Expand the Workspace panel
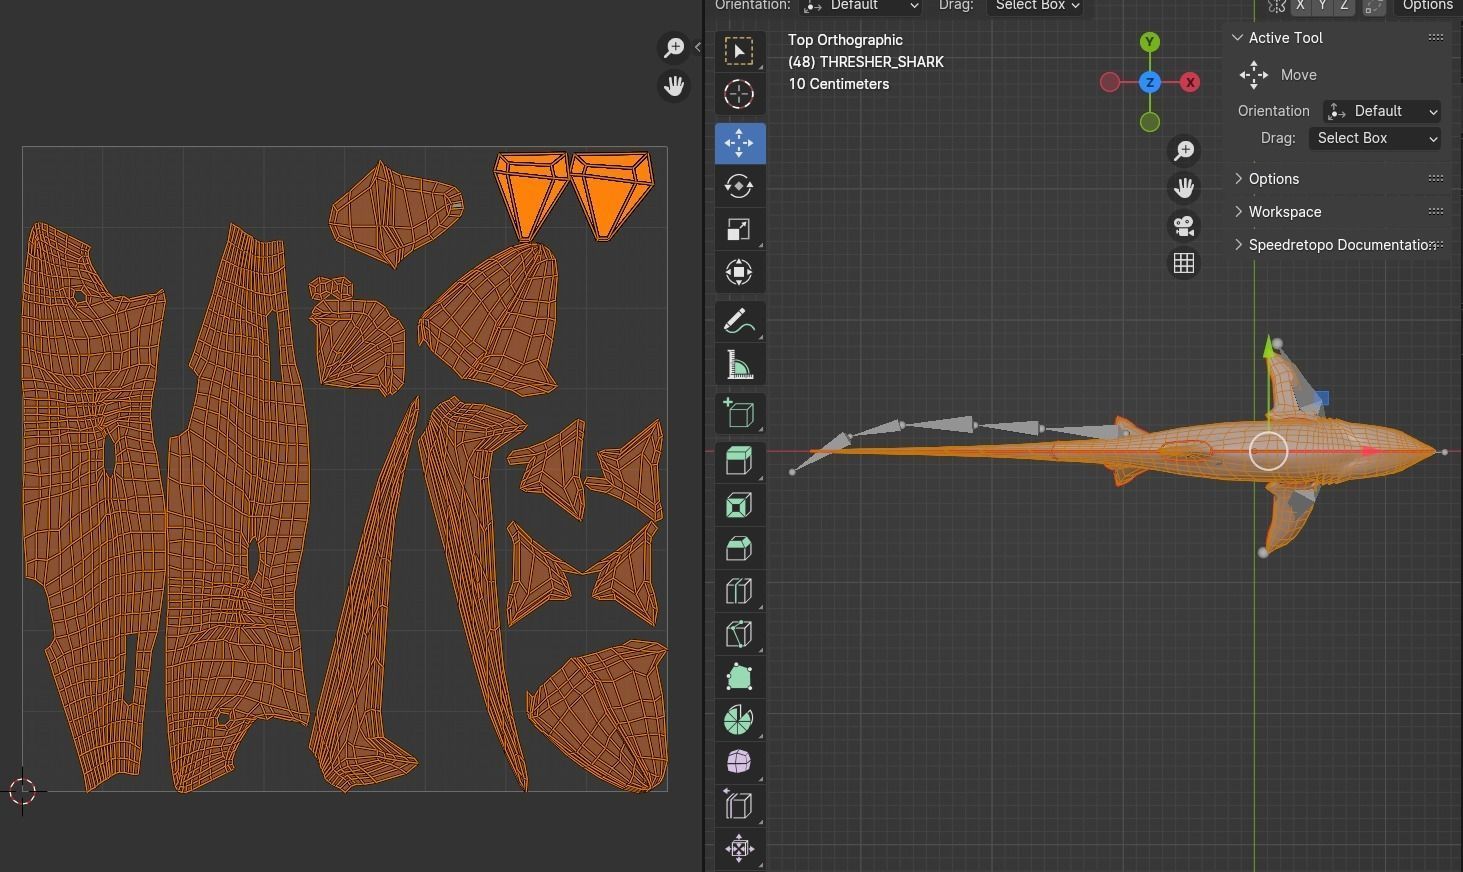The image size is (1463, 872). (1238, 212)
